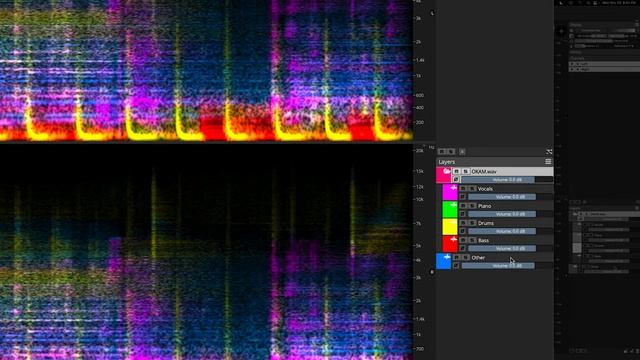The height and width of the screenshot is (360, 640).
Task: Click the small arrow-shaped button above Layers header
Action: pos(462,152)
